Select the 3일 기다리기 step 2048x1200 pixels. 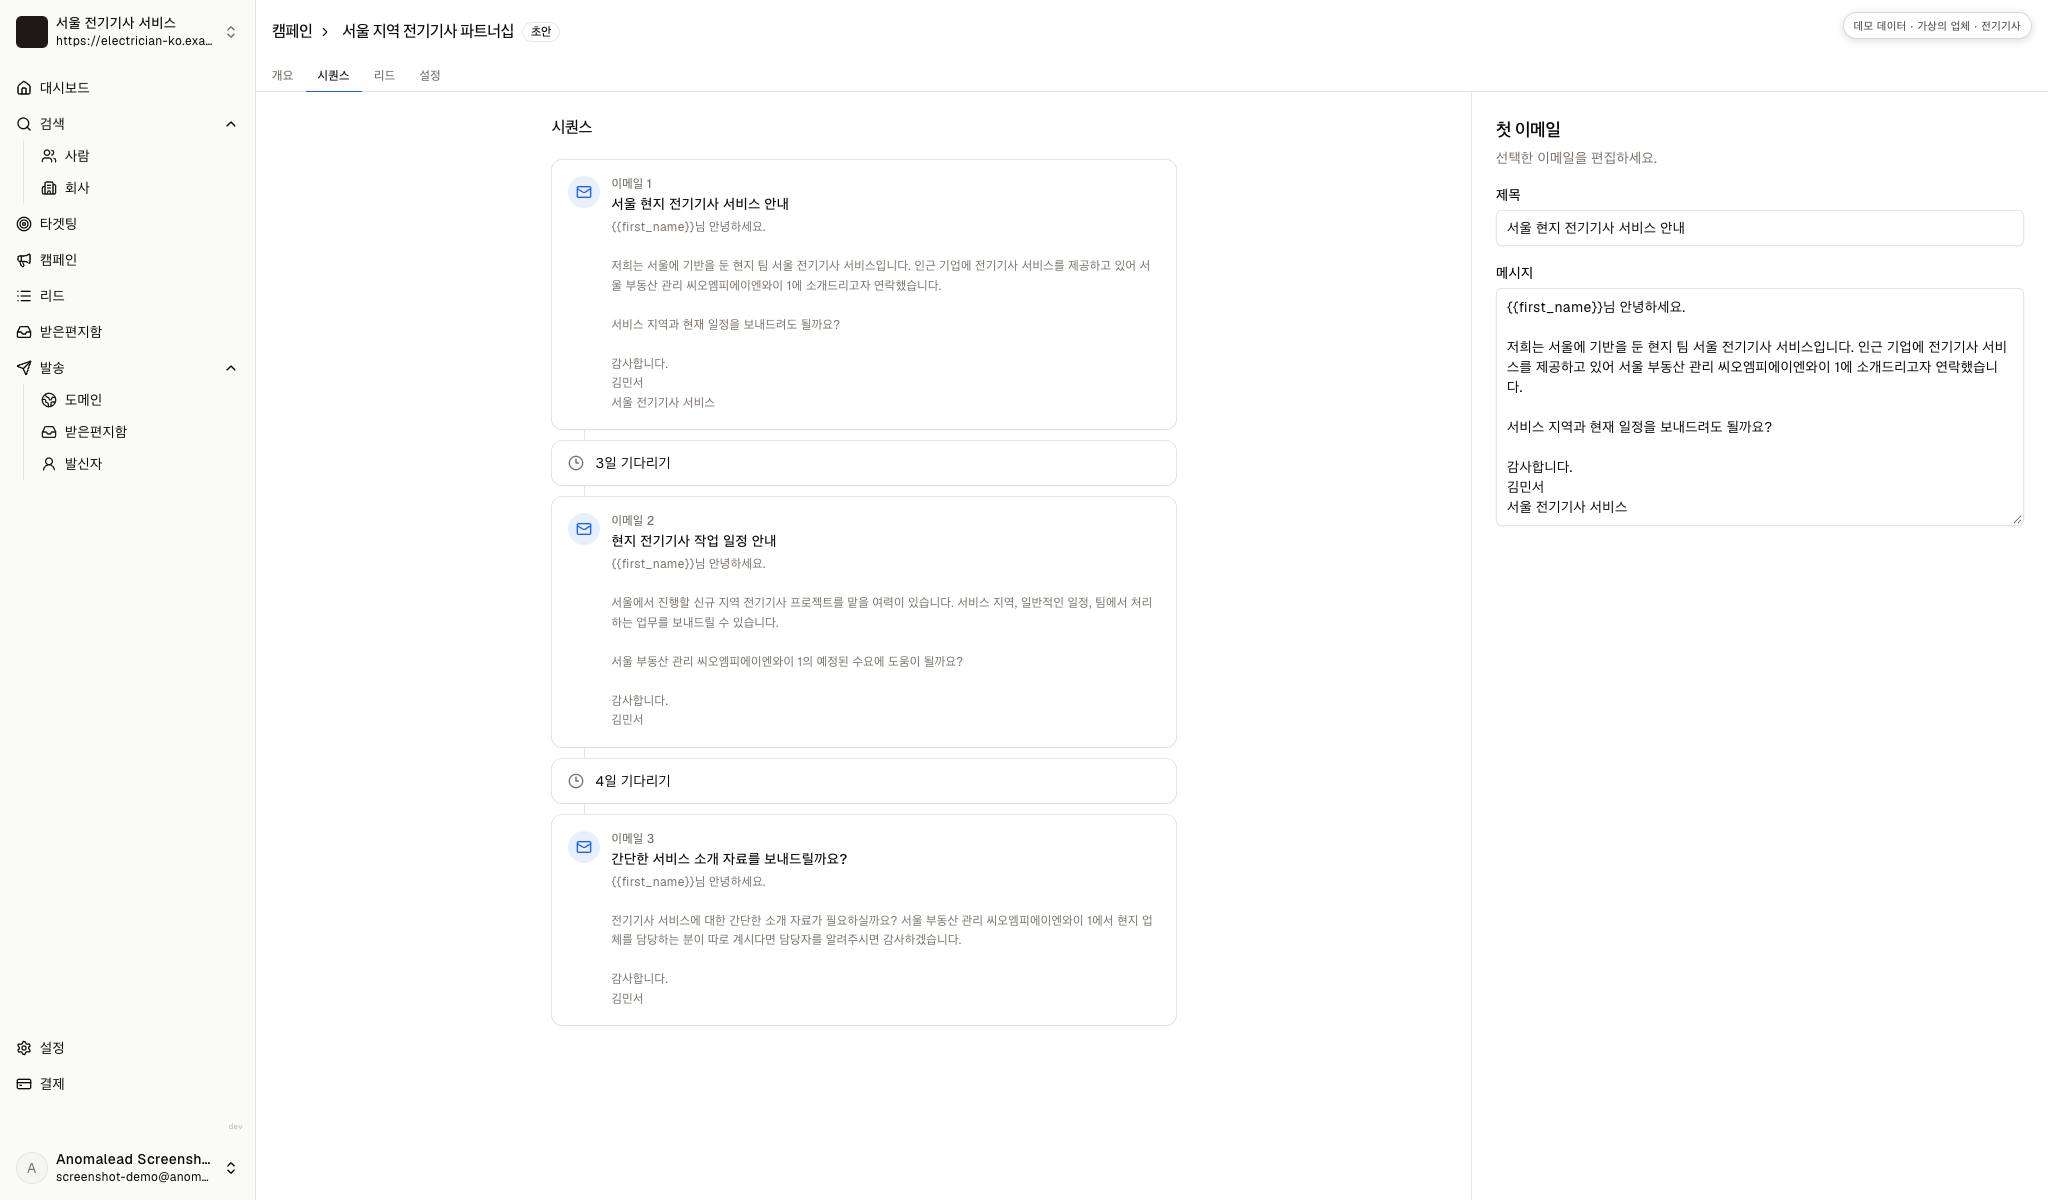click(863, 463)
